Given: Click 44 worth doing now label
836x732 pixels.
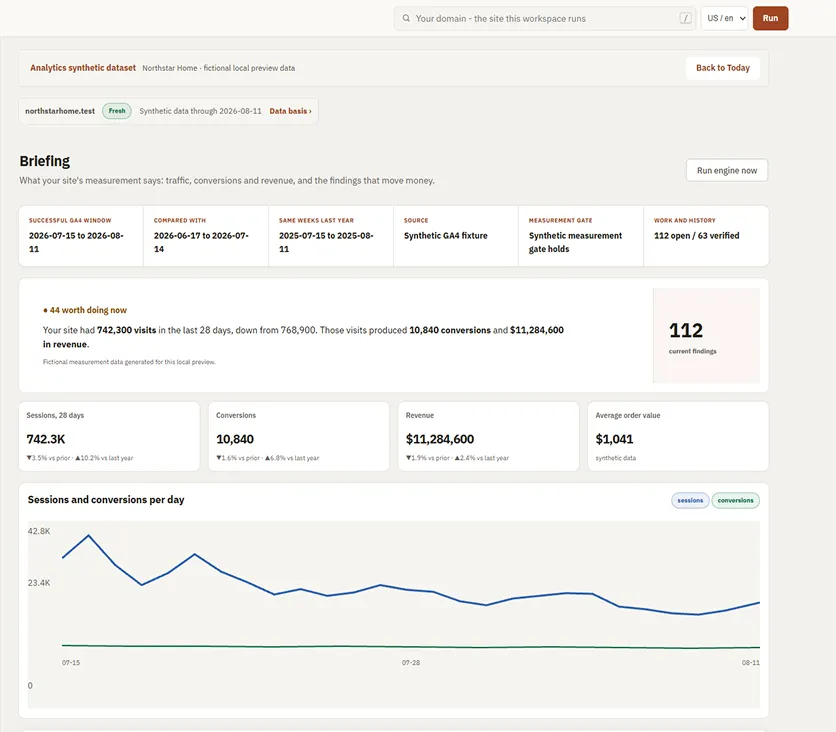Looking at the screenshot, I should [85, 310].
